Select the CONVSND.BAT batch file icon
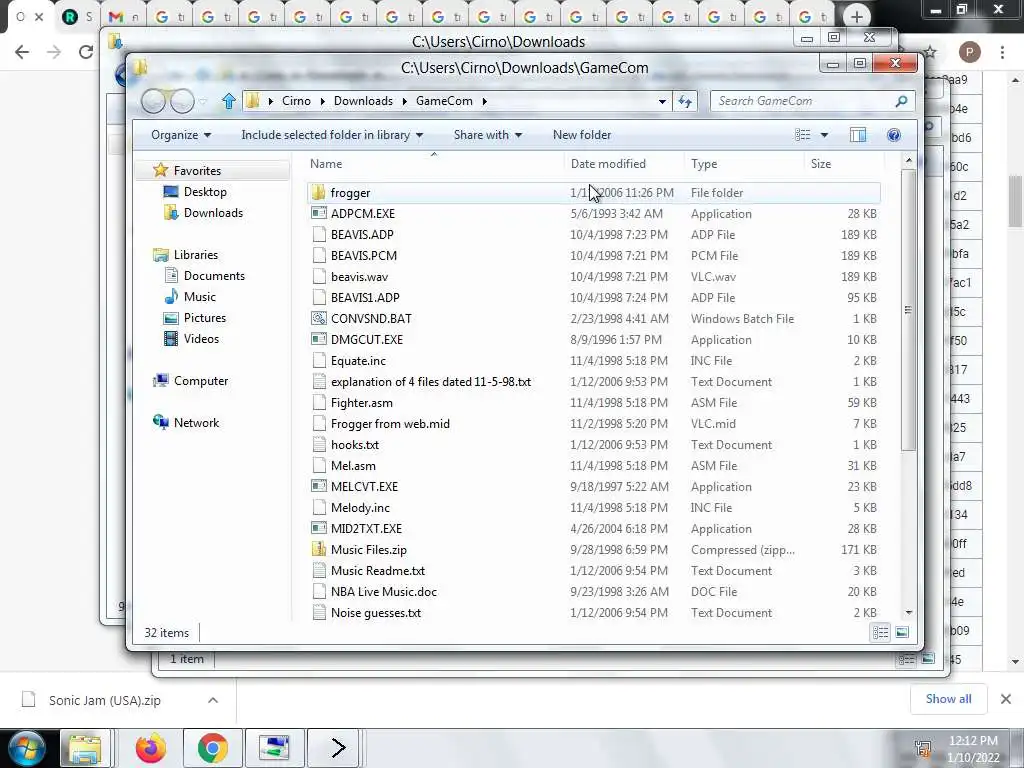Image resolution: width=1024 pixels, height=768 pixels. tap(319, 319)
